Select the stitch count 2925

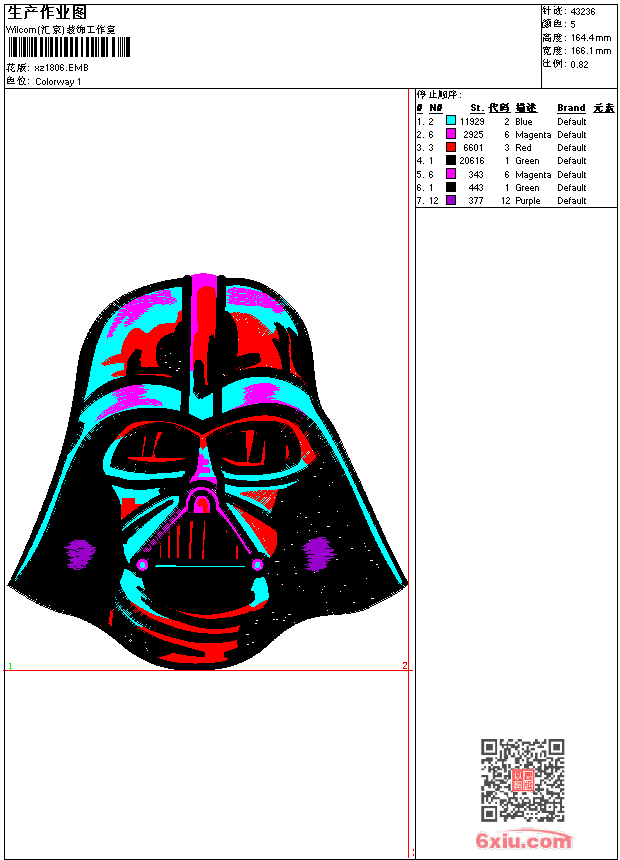474,135
